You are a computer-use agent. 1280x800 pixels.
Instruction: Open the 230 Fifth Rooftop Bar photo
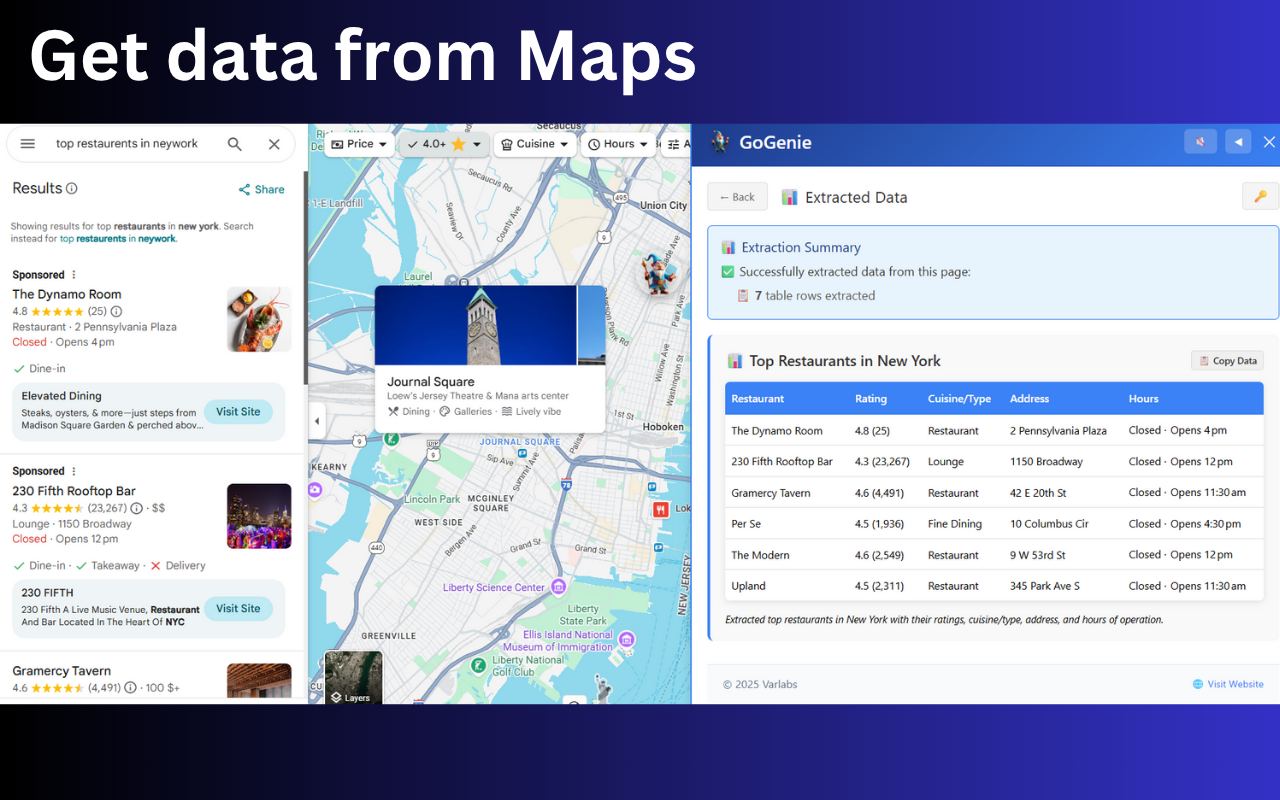(259, 516)
